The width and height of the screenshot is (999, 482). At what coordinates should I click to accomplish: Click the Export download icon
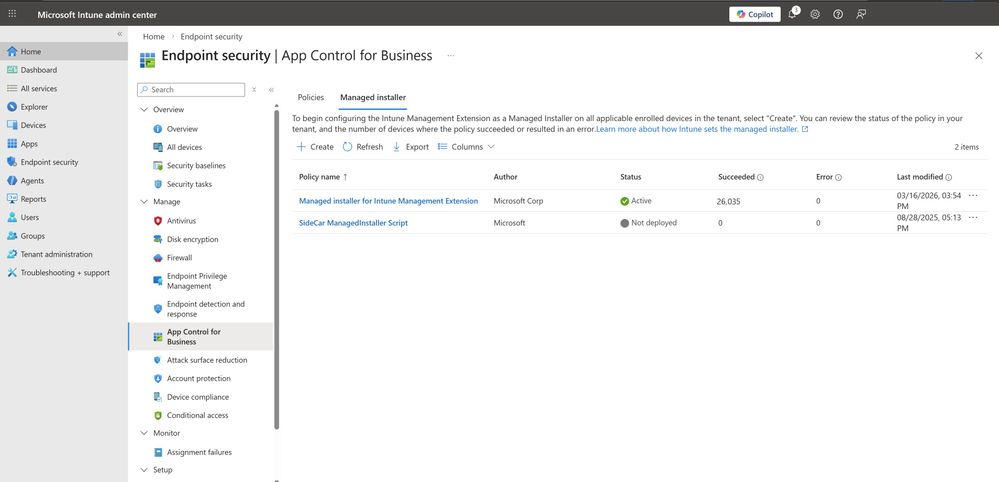click(x=396, y=147)
